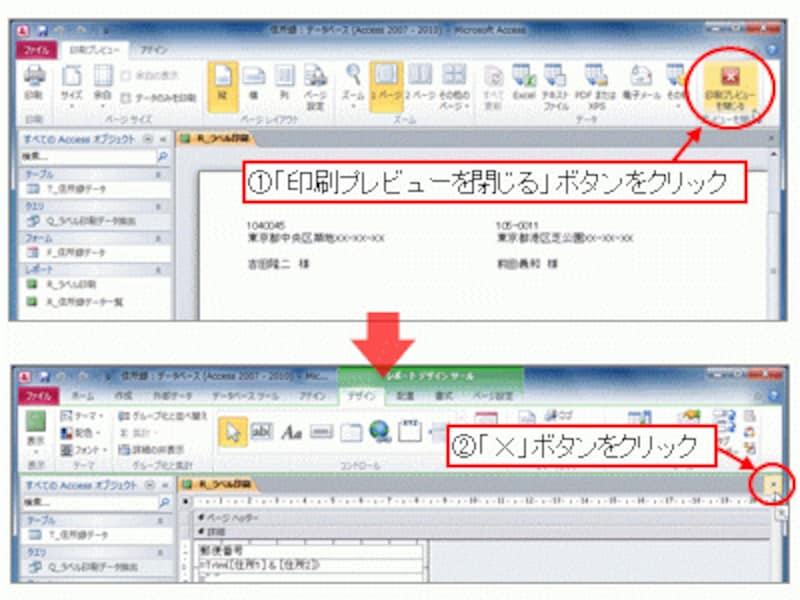This screenshot has width=800, height=600.
Task: Collapse the レポート group in upper pane
Action: pyautogui.click(x=158, y=269)
